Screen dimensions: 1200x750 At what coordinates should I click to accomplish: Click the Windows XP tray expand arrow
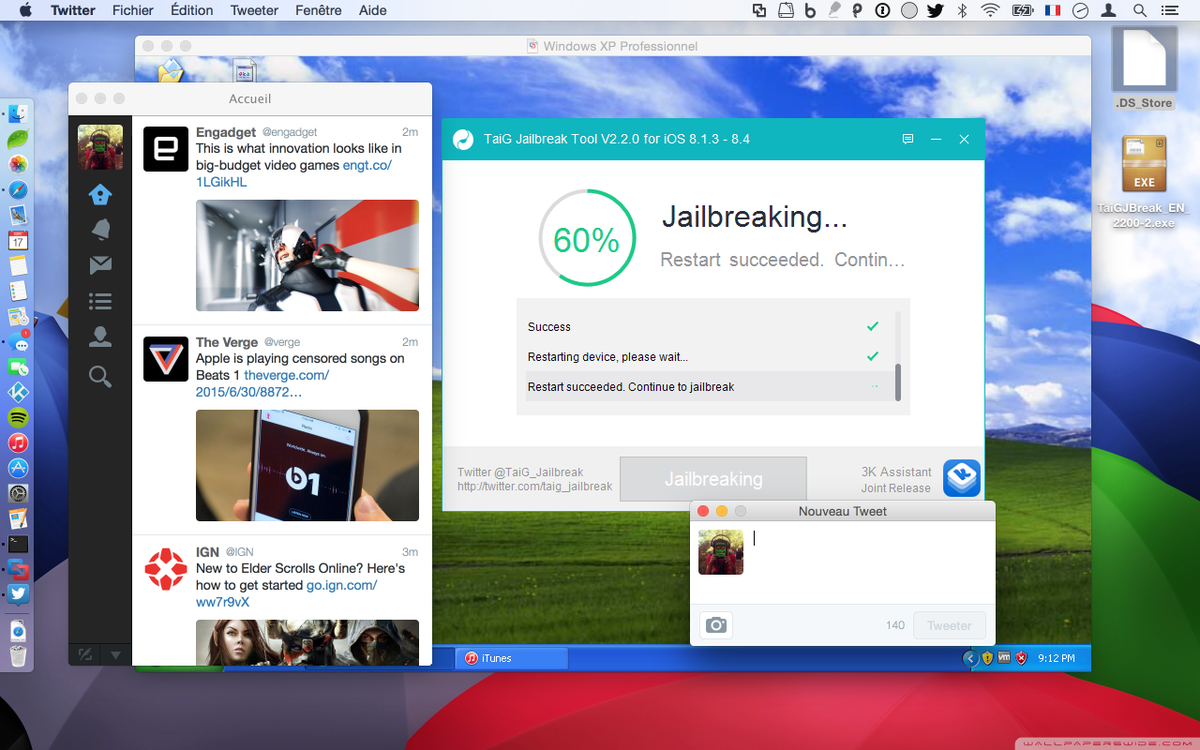969,658
